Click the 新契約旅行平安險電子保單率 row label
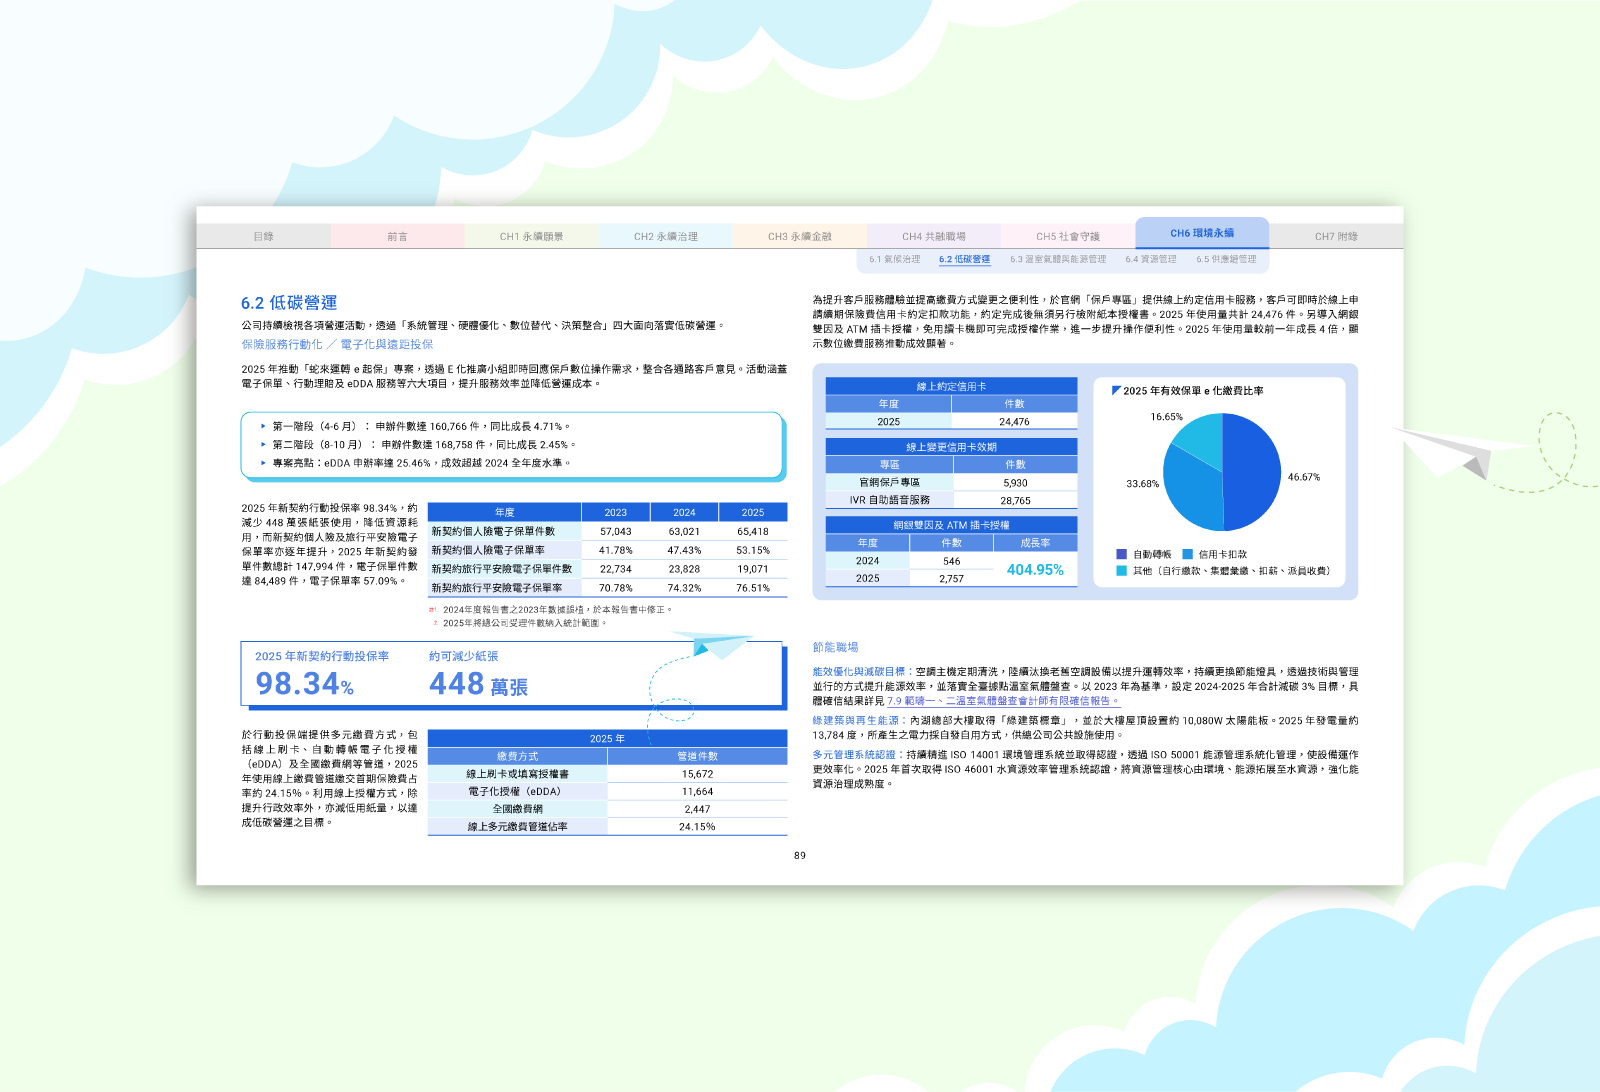Screen dimensions: 1600x1092 click(504, 588)
